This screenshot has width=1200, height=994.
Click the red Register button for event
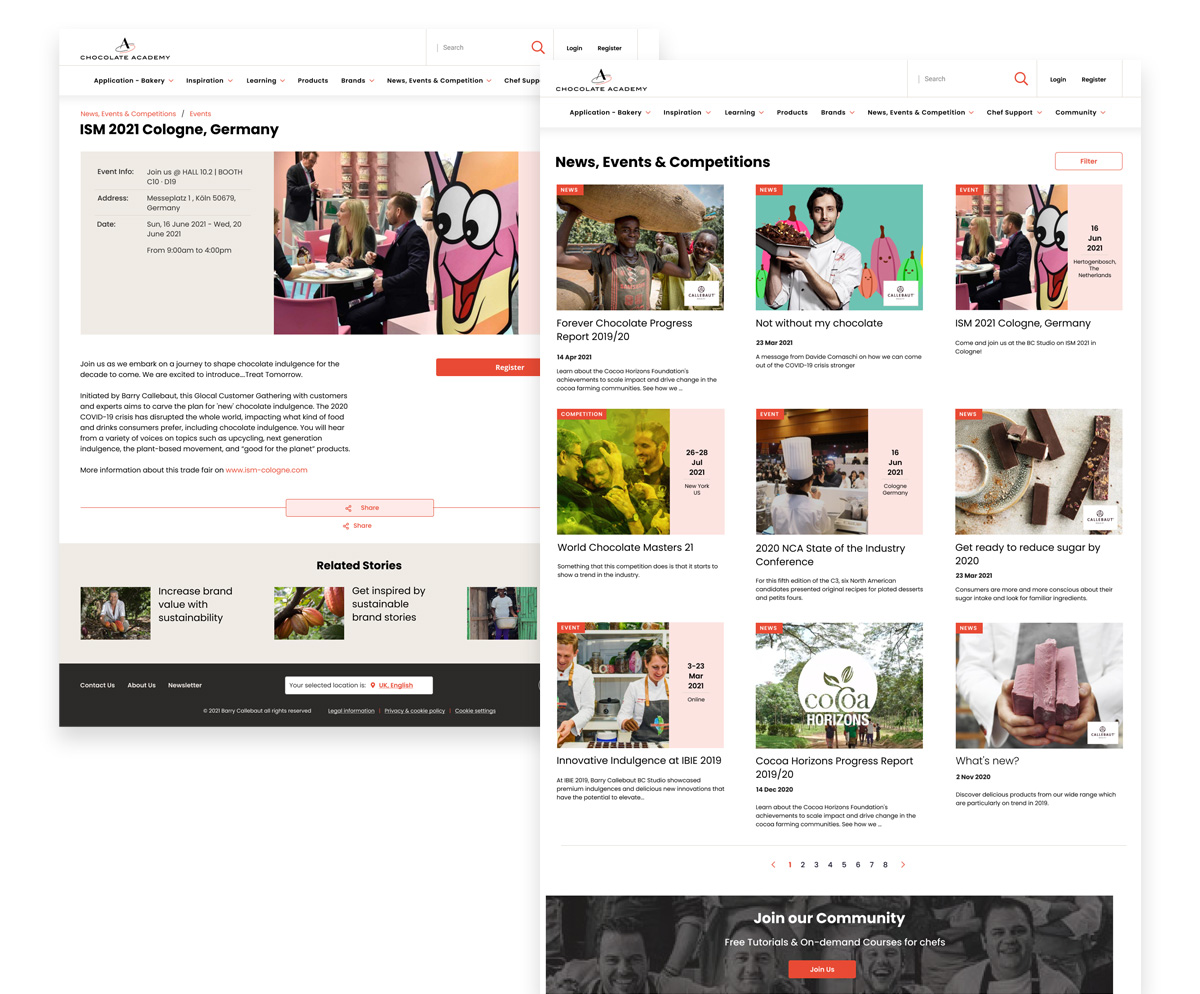pos(509,367)
